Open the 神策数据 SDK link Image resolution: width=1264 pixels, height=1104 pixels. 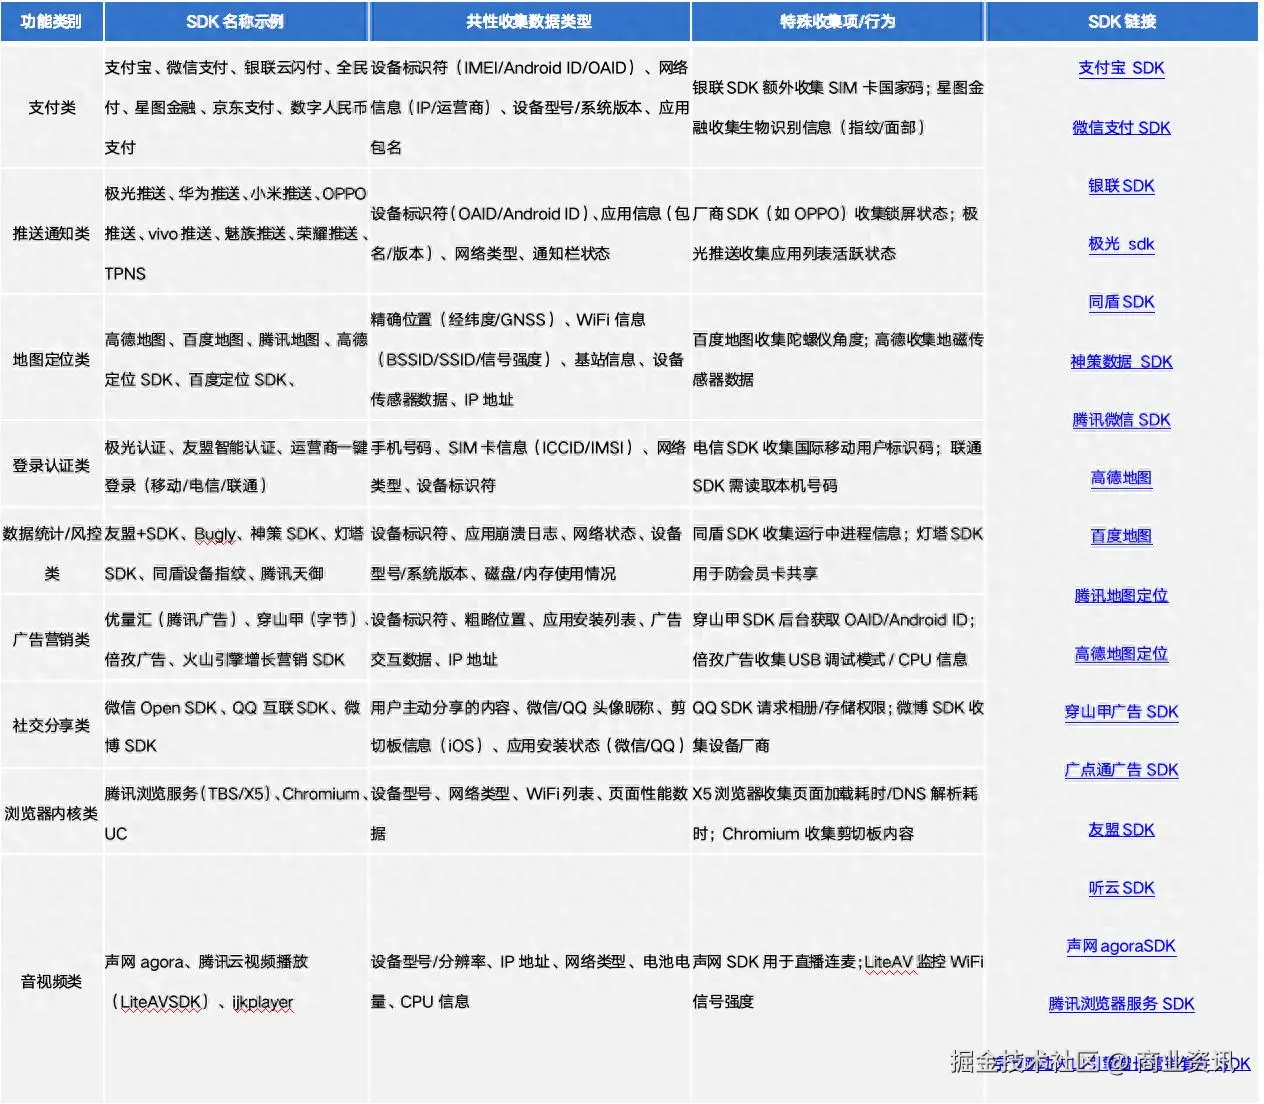(1121, 361)
